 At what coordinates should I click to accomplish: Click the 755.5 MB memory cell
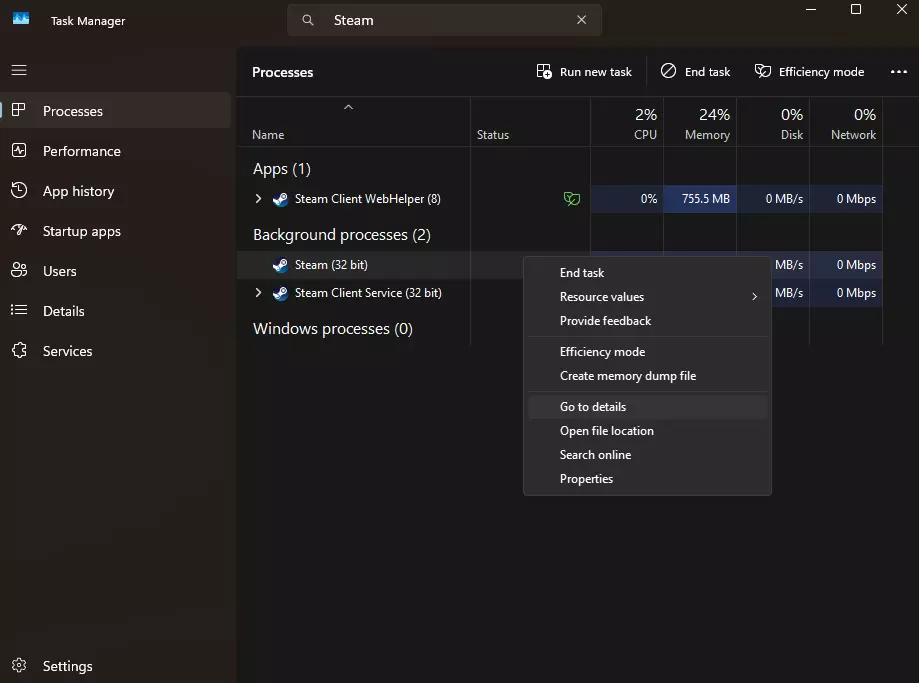[700, 199]
